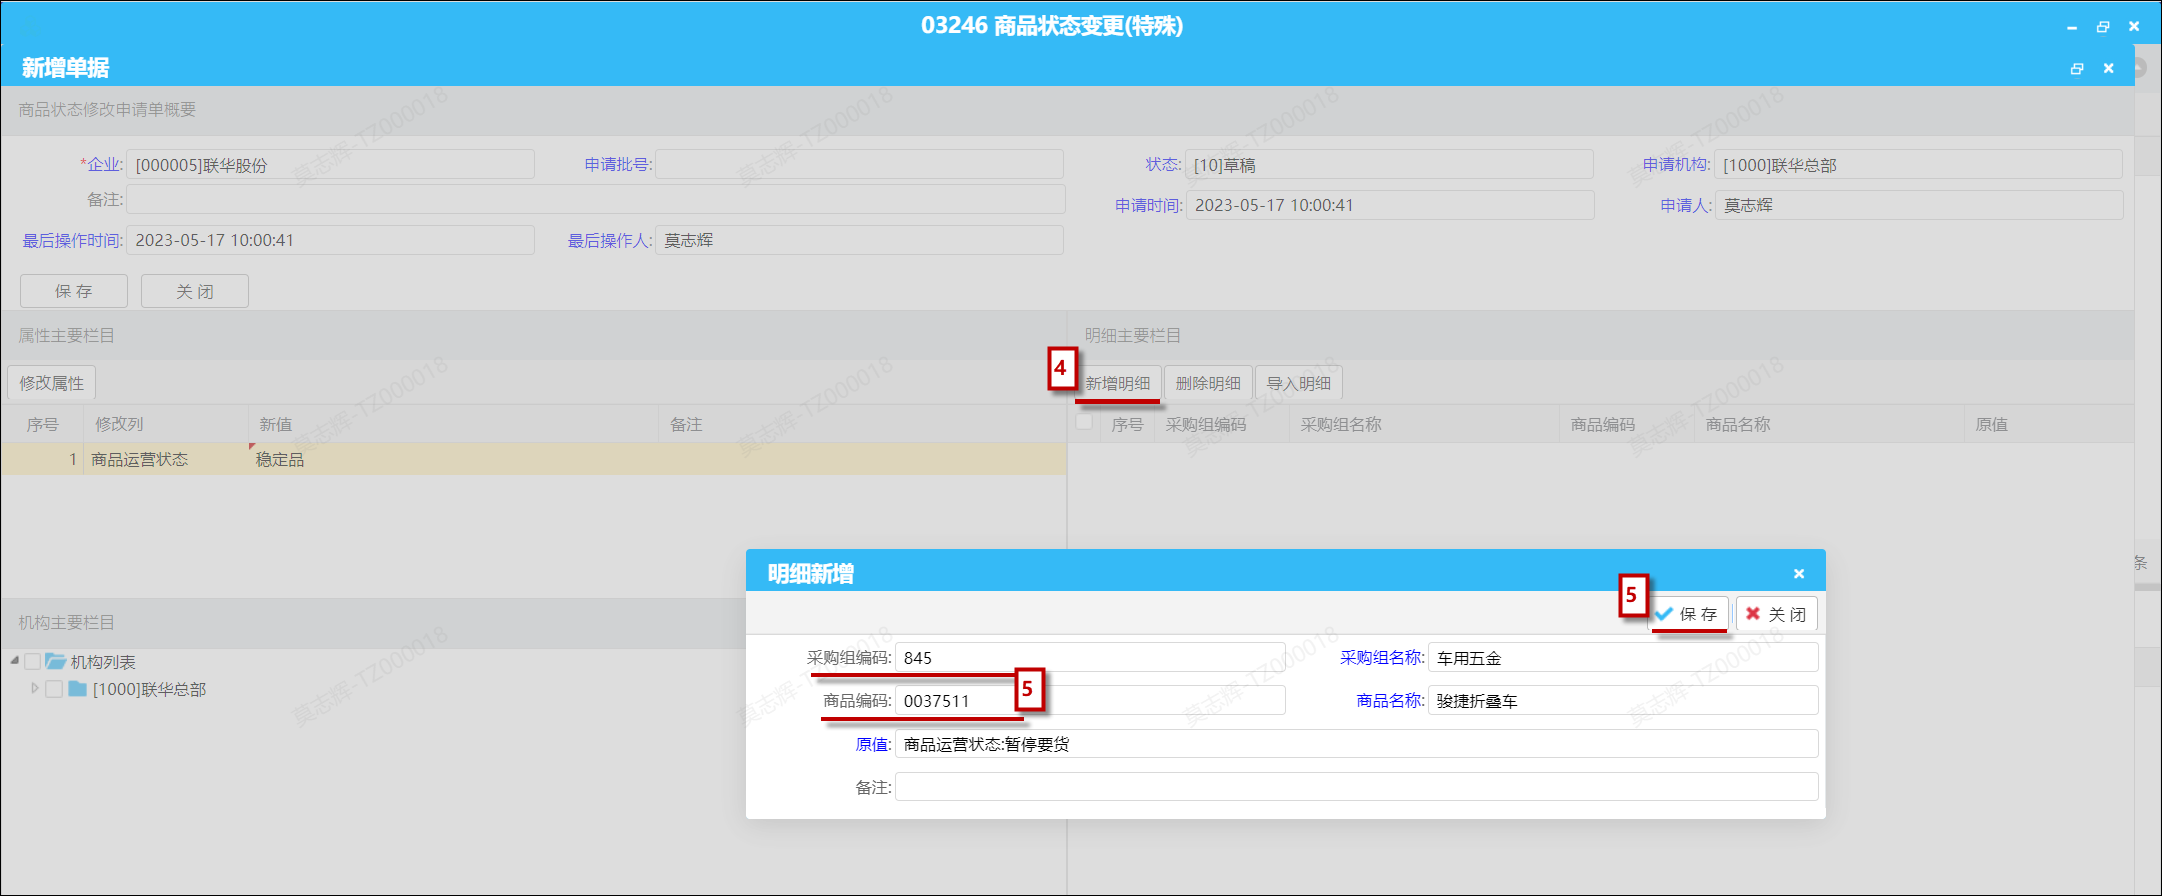The height and width of the screenshot is (896, 2162).
Task: Click the open folder icon beside 机构列表
Action: [x=55, y=662]
